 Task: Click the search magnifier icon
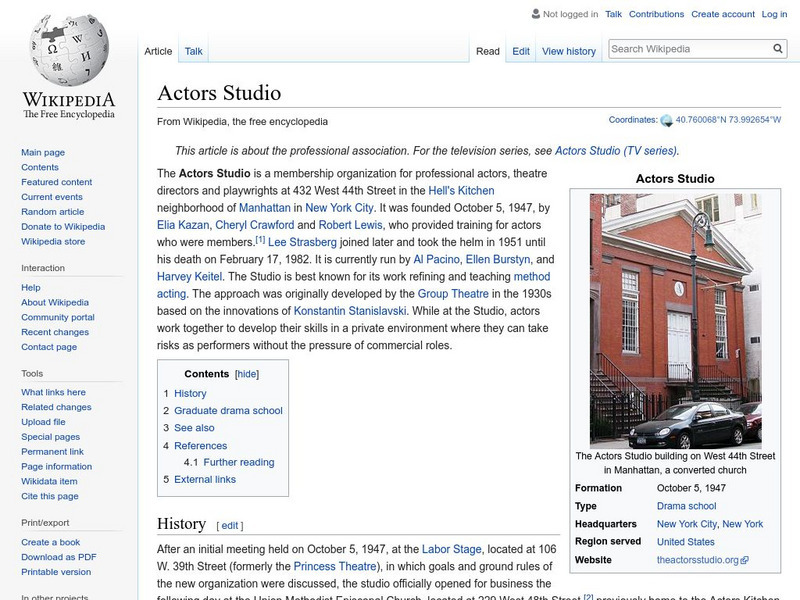778,48
